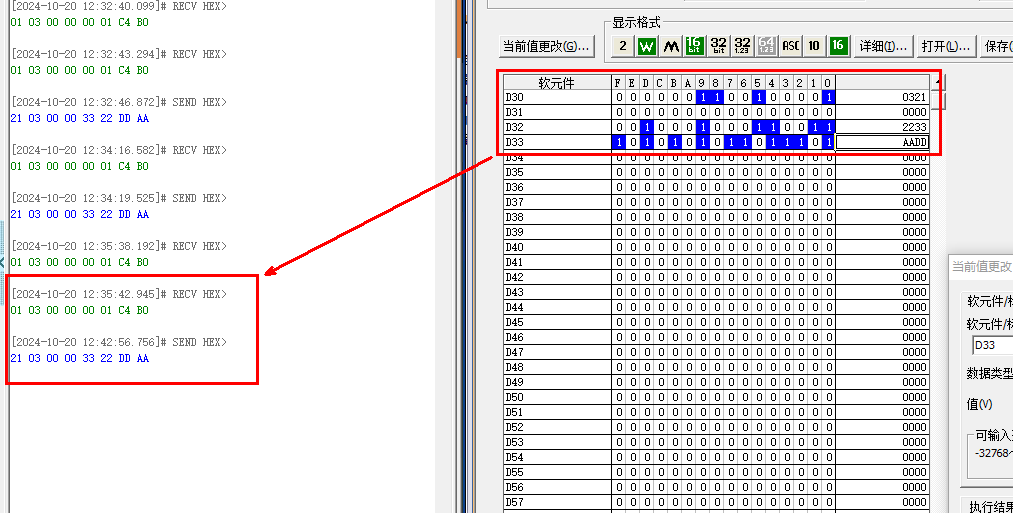Screen dimensions: 1013x513
Task: Switch to word display icon 'W'
Action: 647,46
